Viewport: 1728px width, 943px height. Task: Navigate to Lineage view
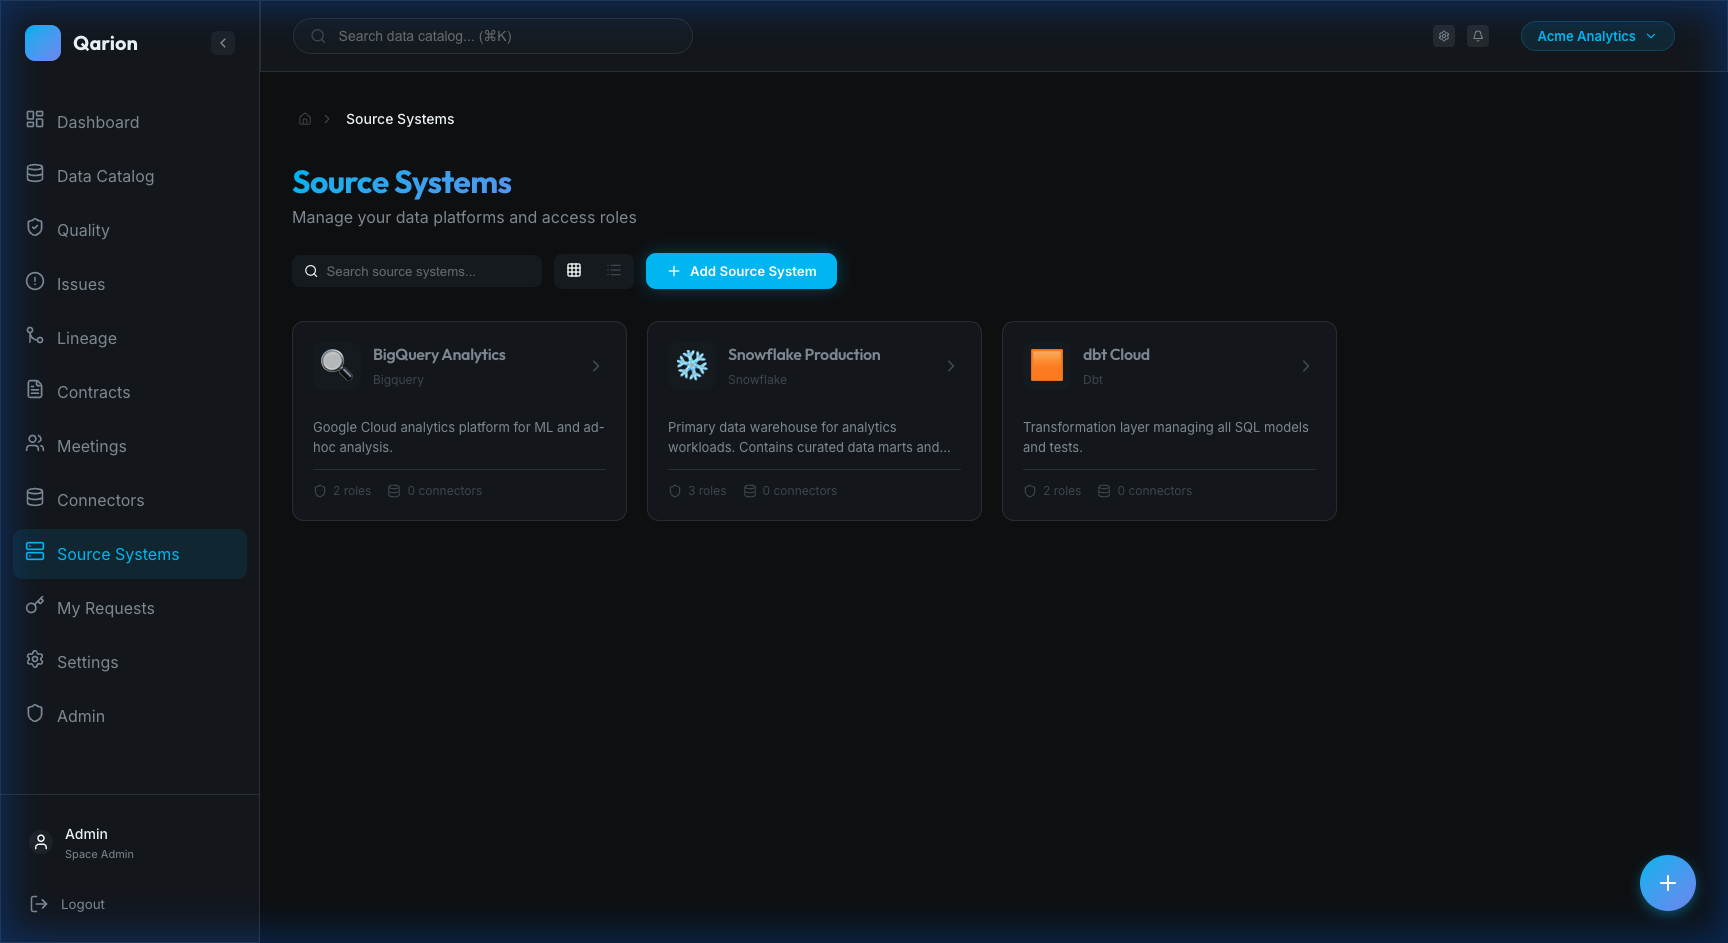pyautogui.click(x=86, y=338)
